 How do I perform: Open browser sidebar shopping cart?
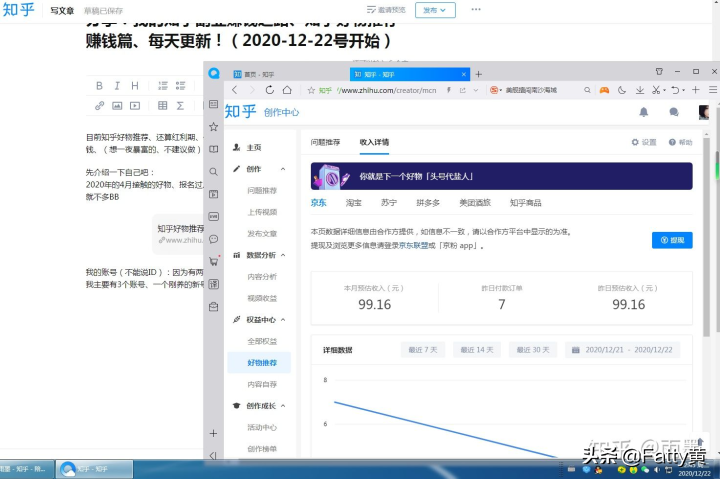coord(214,262)
